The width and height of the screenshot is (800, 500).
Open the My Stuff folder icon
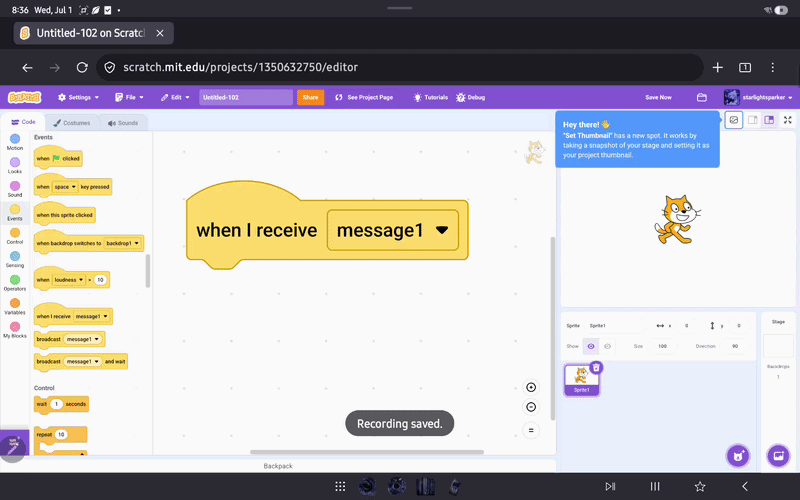(x=702, y=97)
